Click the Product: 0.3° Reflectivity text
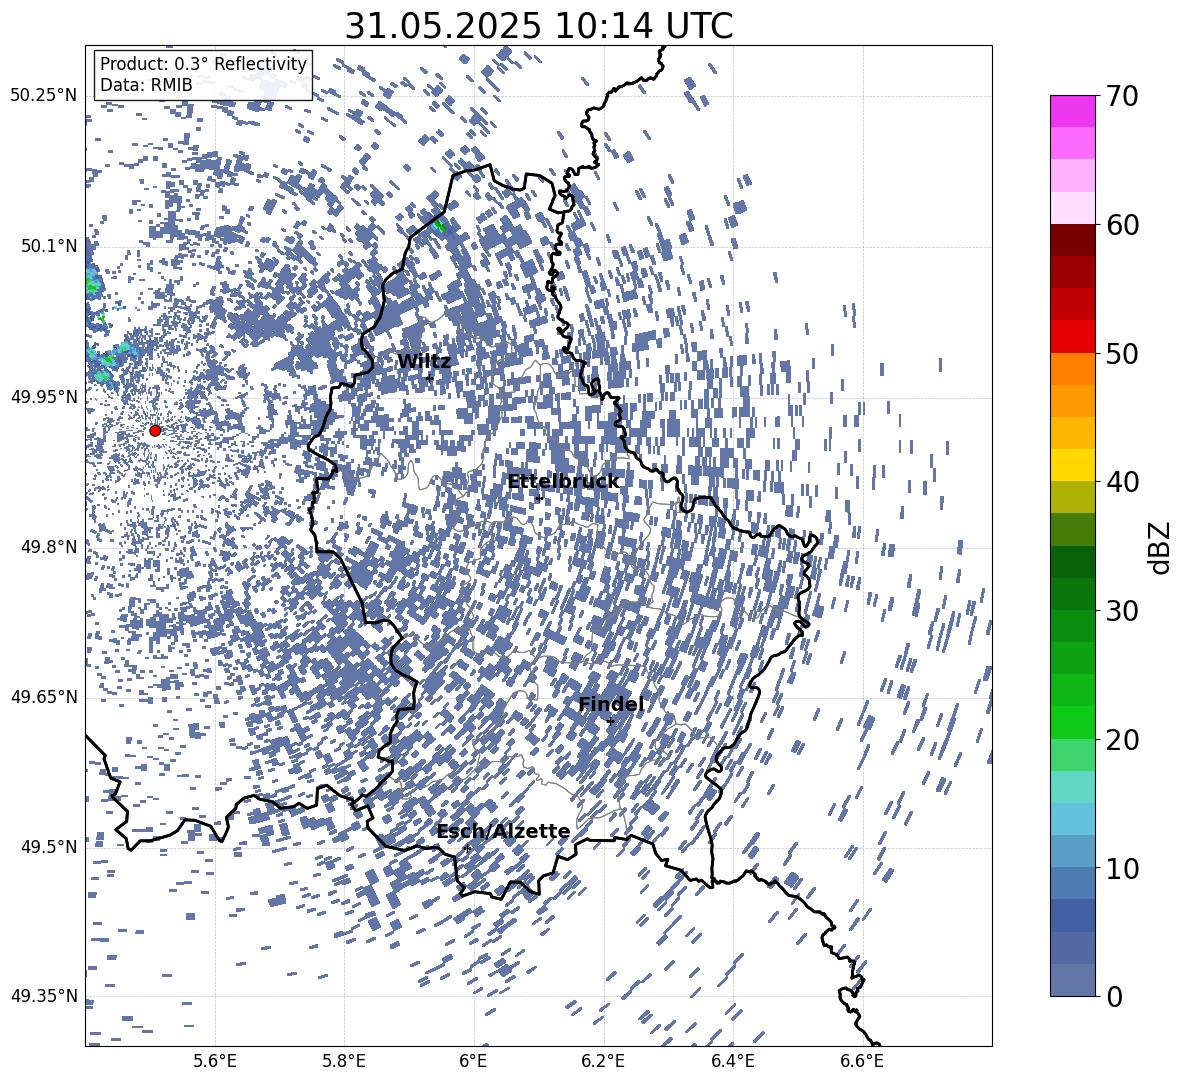Viewport: 1184px width, 1081px height. [x=203, y=63]
